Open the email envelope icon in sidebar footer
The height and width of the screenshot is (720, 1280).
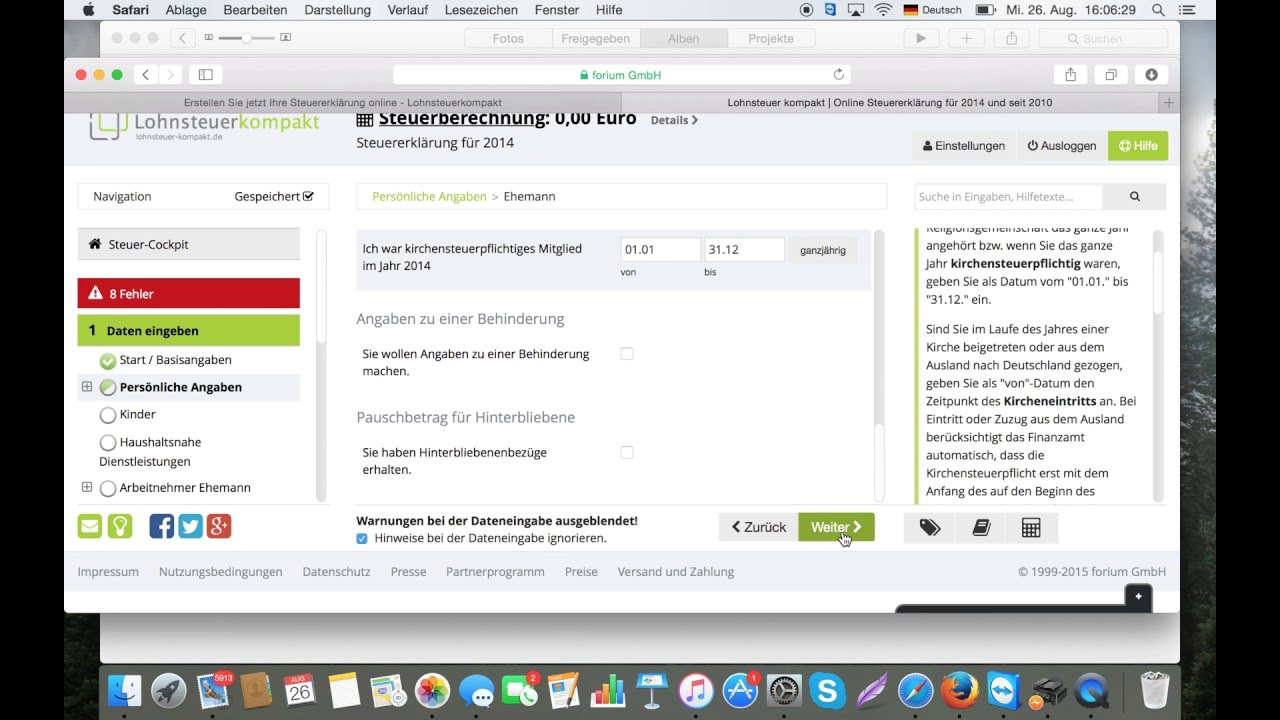[90, 526]
